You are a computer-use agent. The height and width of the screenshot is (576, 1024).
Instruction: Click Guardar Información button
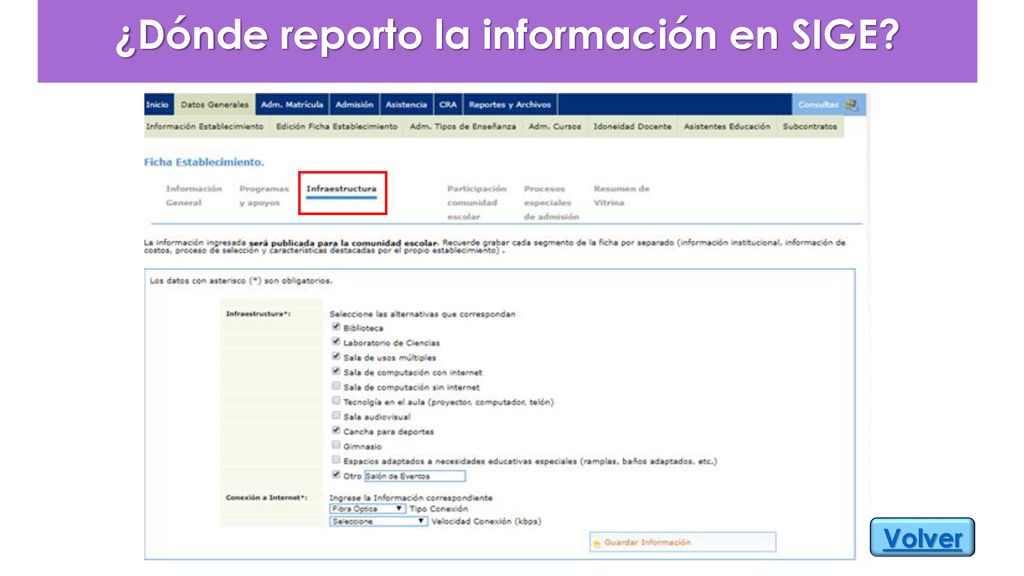[x=682, y=542]
